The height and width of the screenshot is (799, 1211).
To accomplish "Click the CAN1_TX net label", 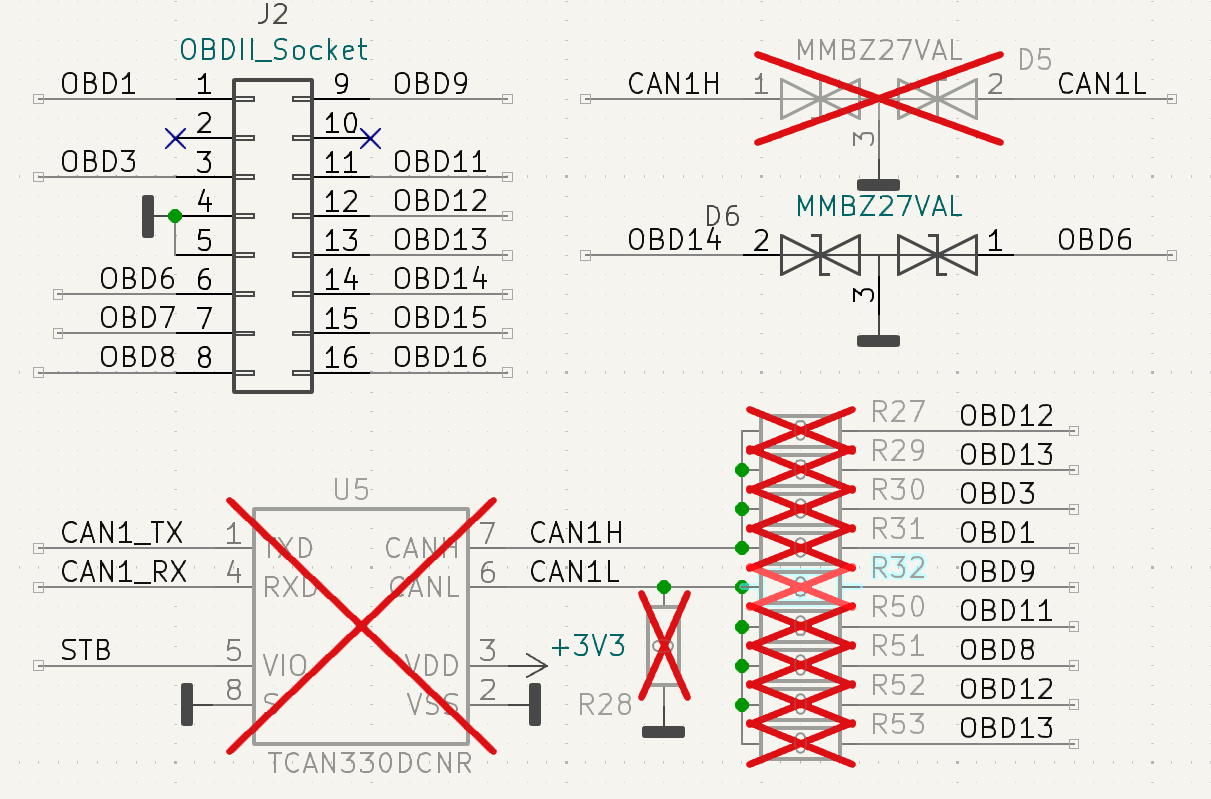I will coord(121,533).
